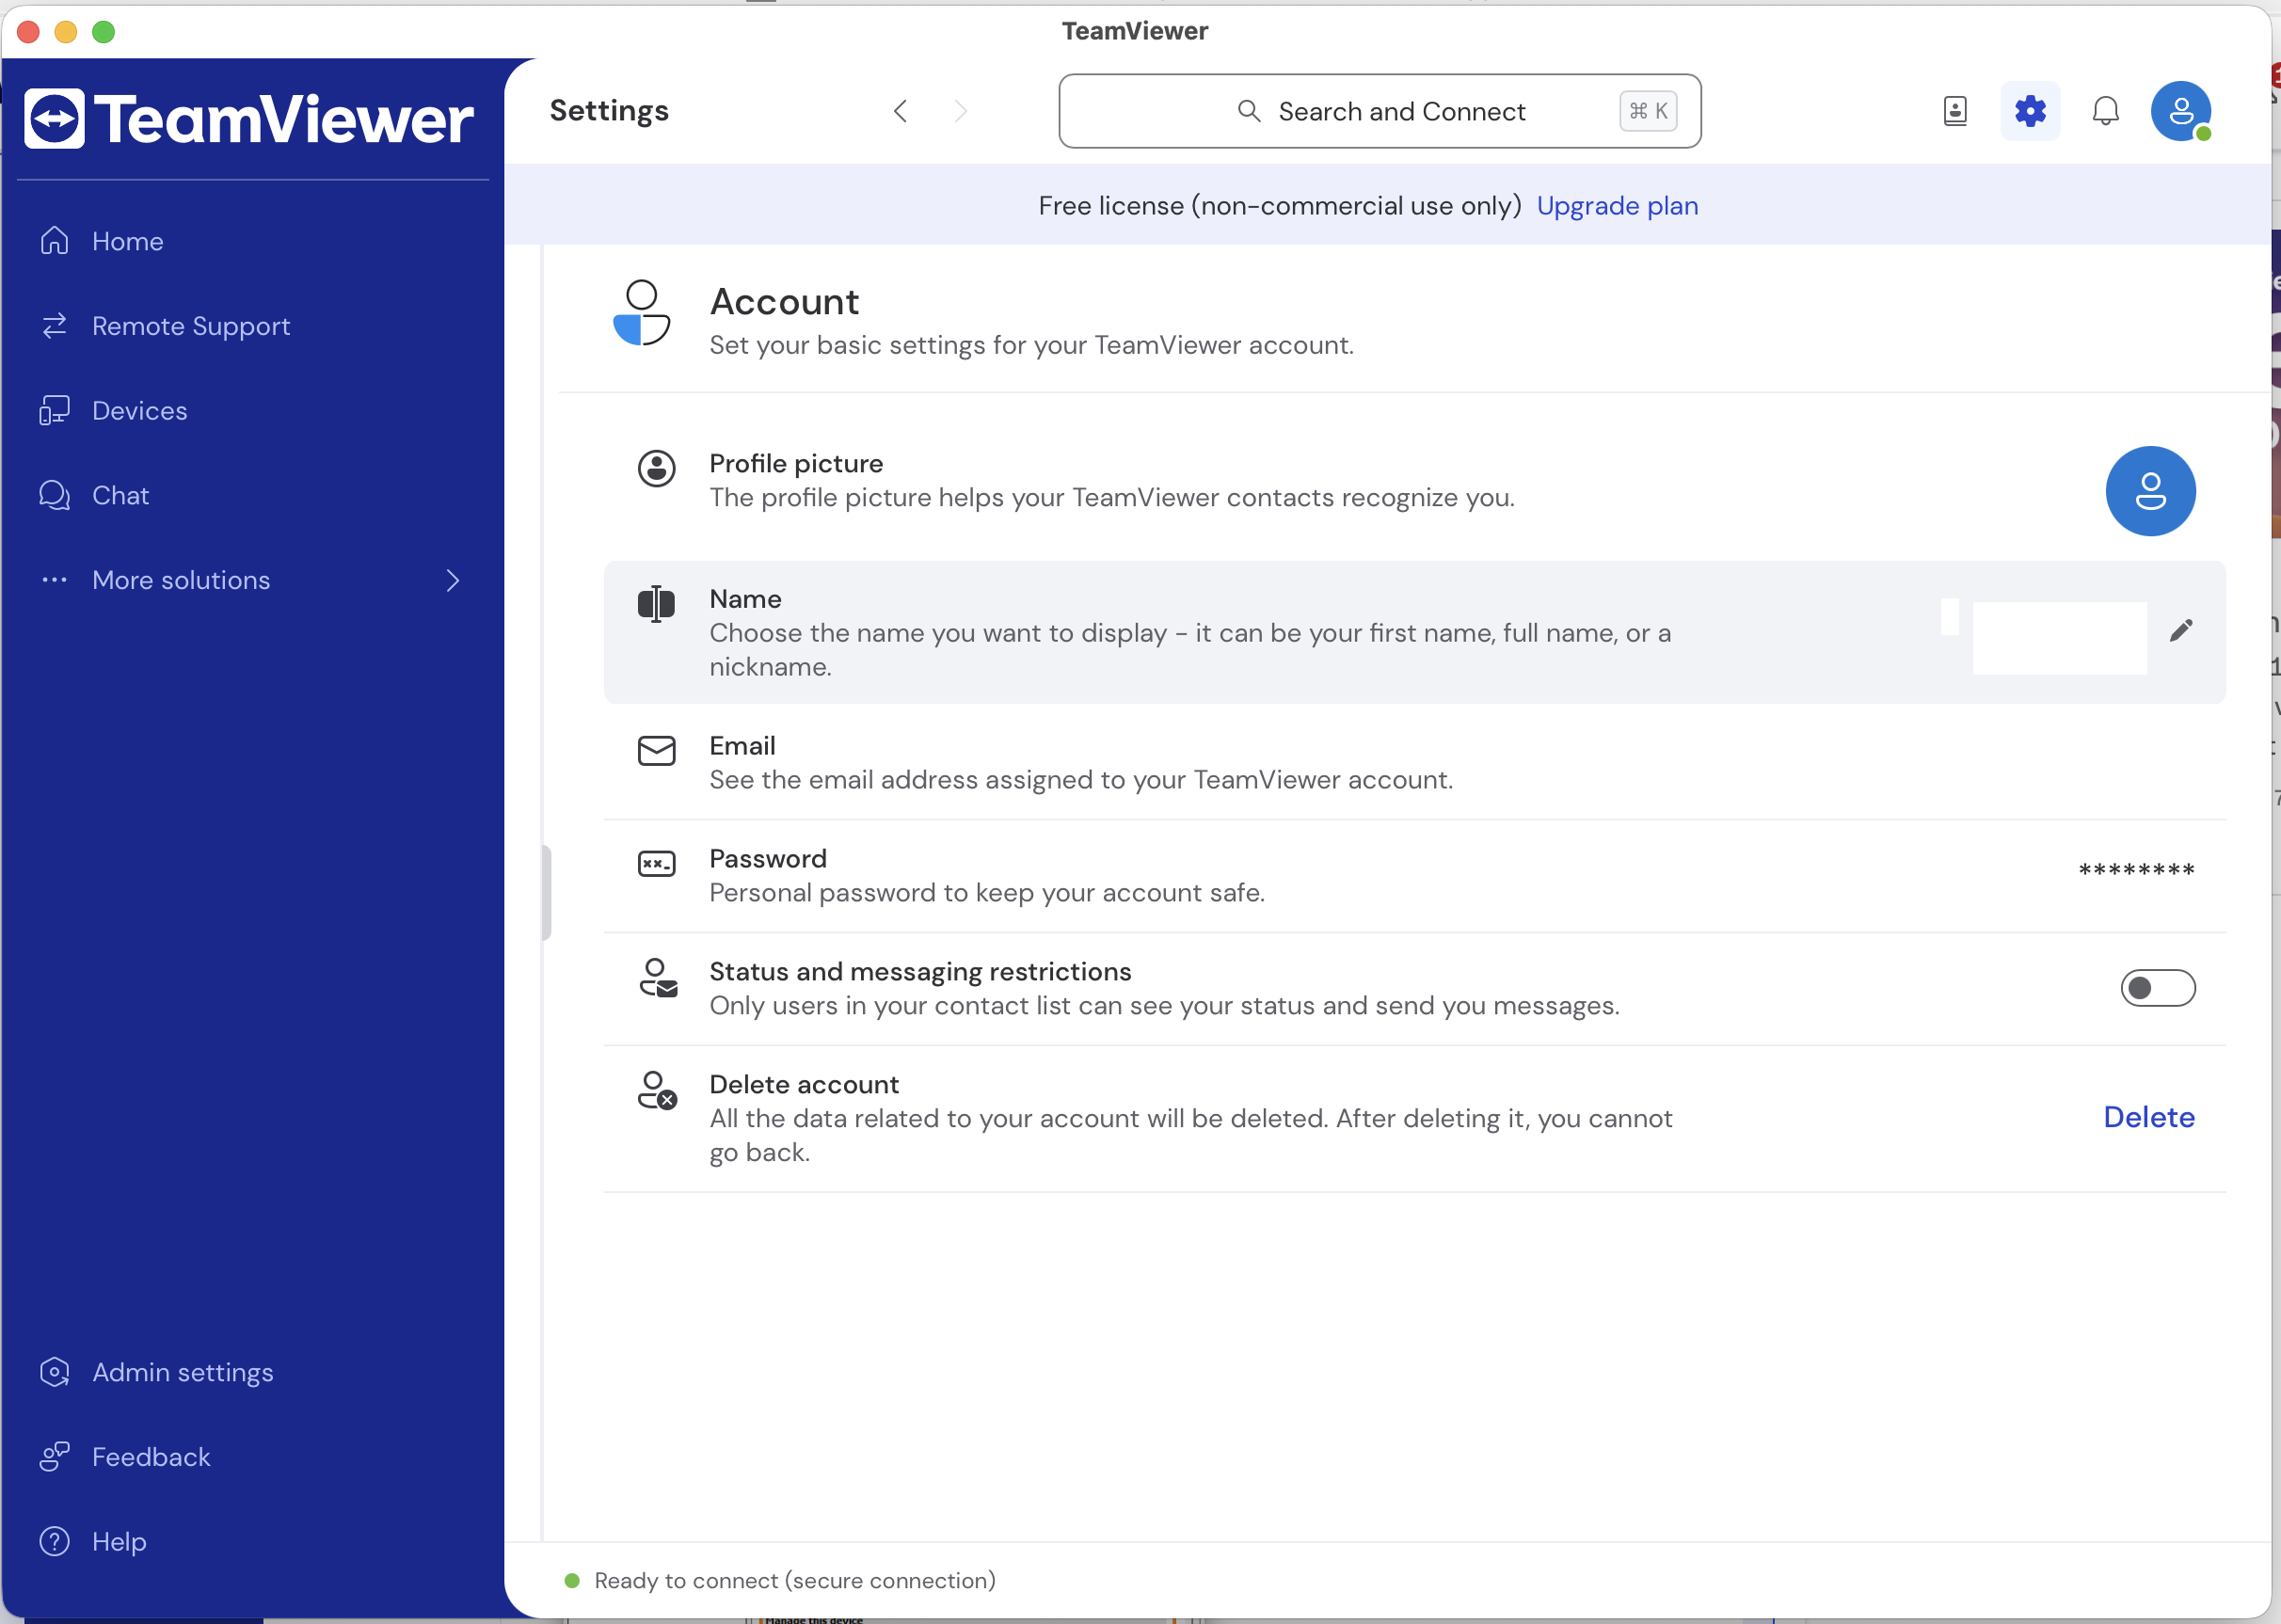Image resolution: width=2281 pixels, height=1624 pixels.
Task: Click the Password row icon
Action: point(657,864)
